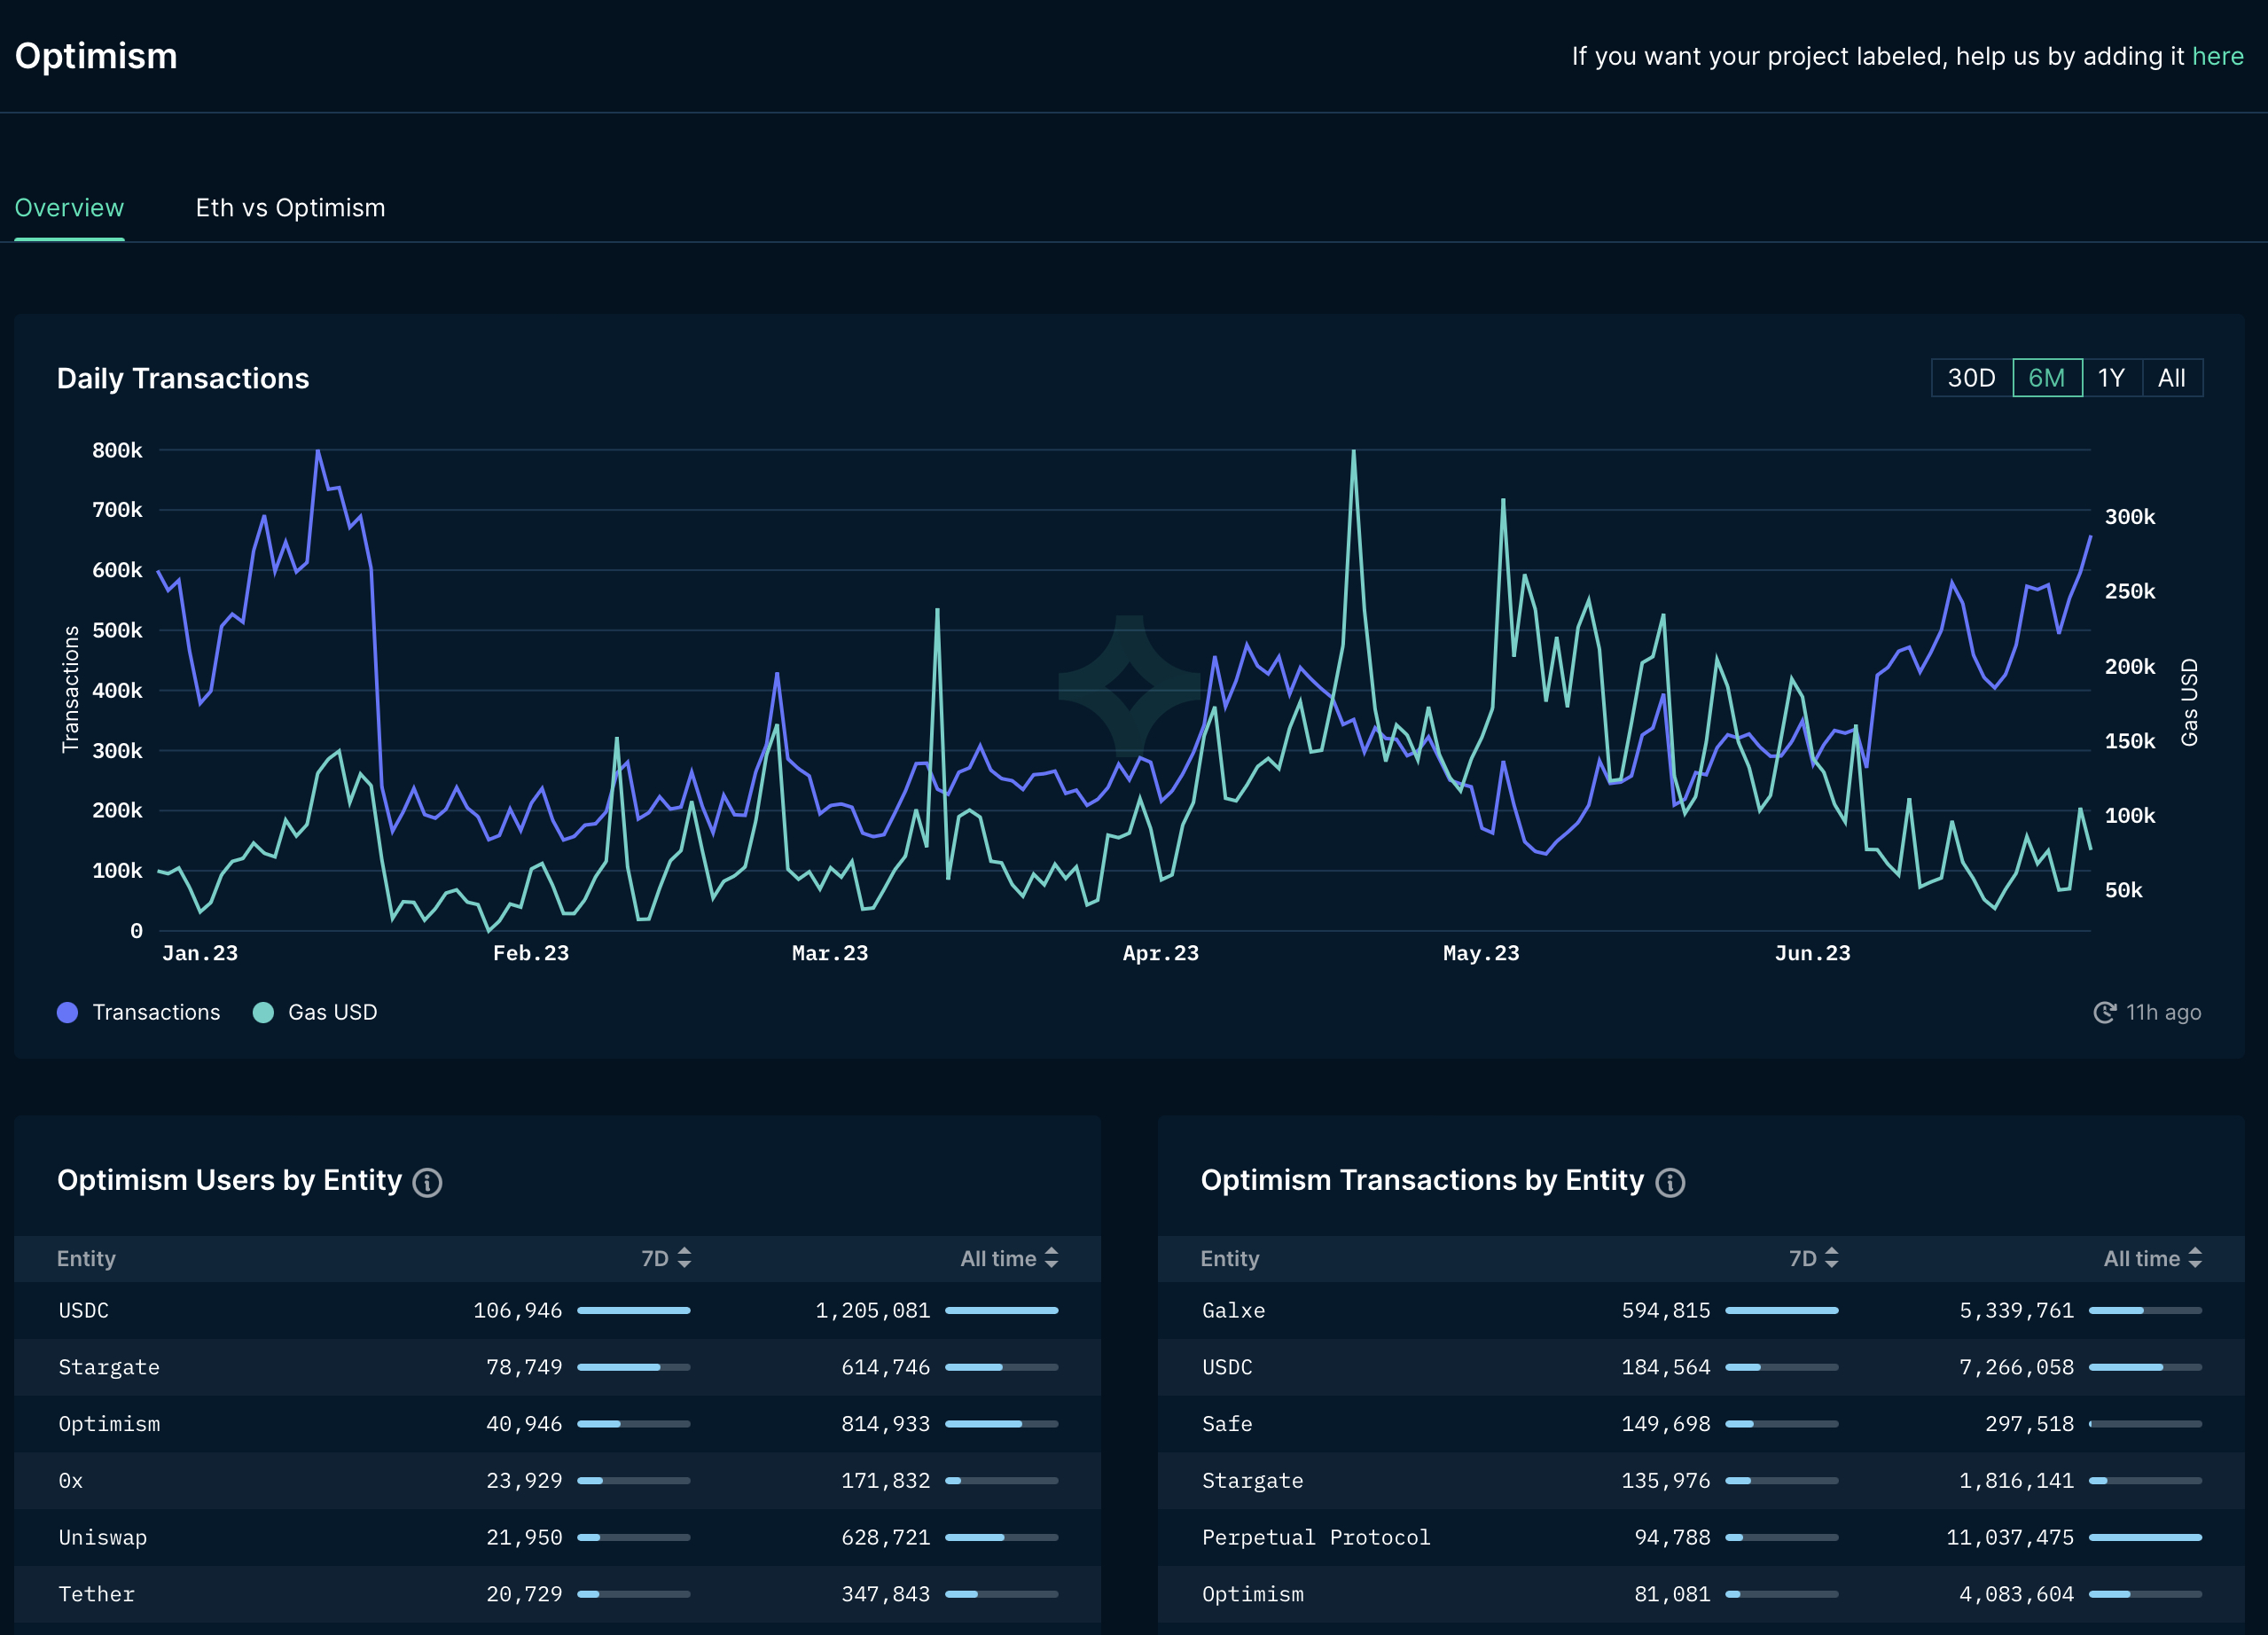Select the Galxe entity row
Image resolution: width=2268 pixels, height=1635 pixels.
(x=1701, y=1310)
